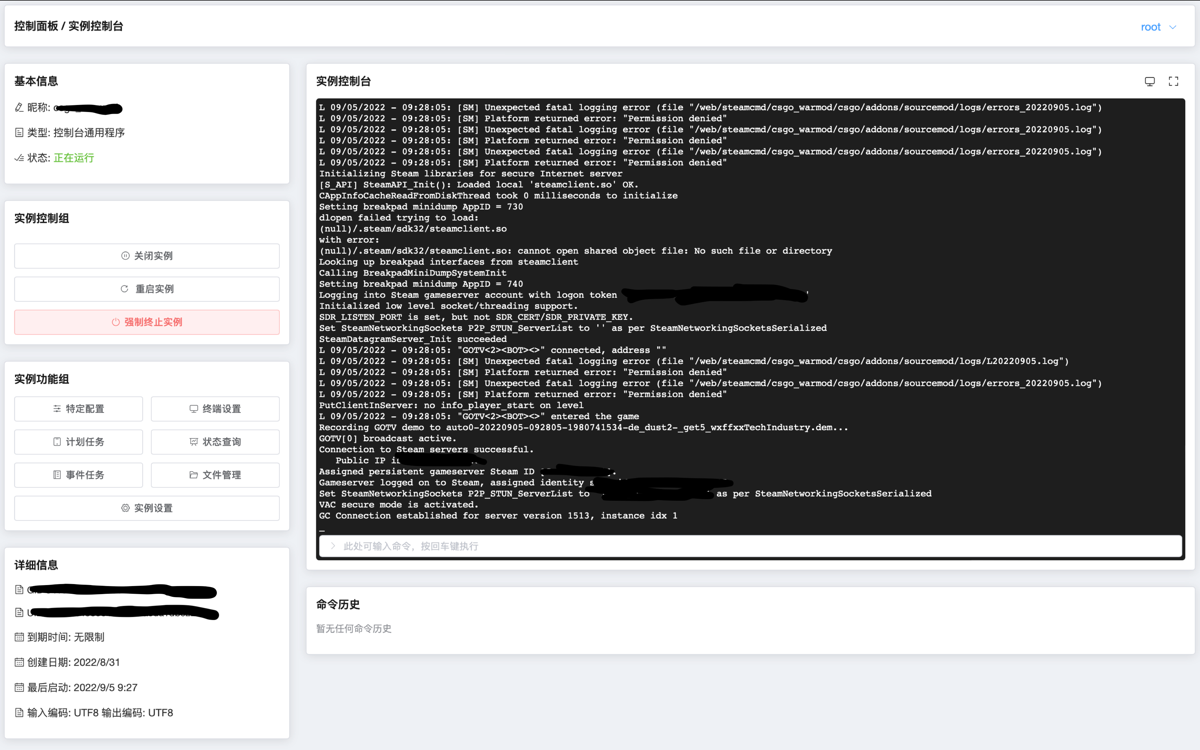Click the 创建日期: 2022/8/31 text
The image size is (1200, 750).
click(73, 662)
